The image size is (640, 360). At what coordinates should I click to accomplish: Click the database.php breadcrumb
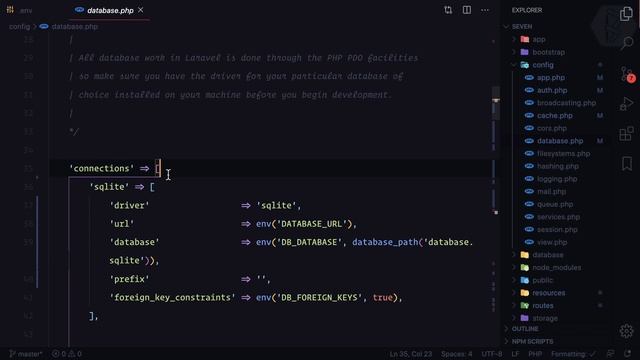[69, 27]
